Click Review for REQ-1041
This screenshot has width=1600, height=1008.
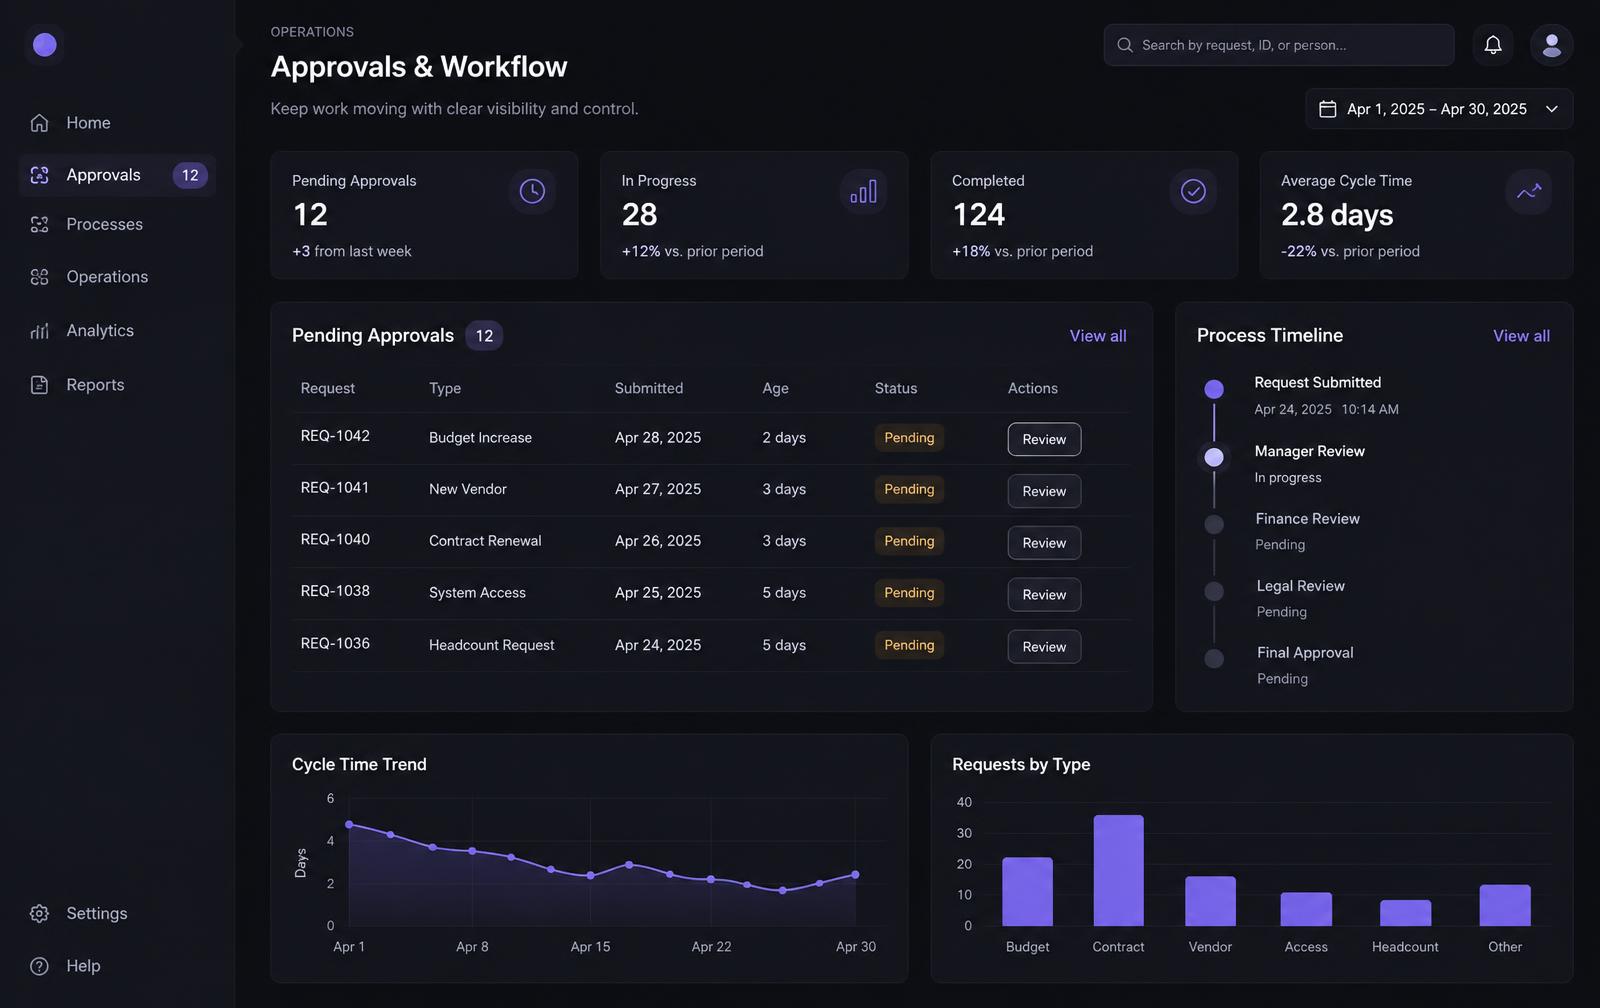(1044, 491)
